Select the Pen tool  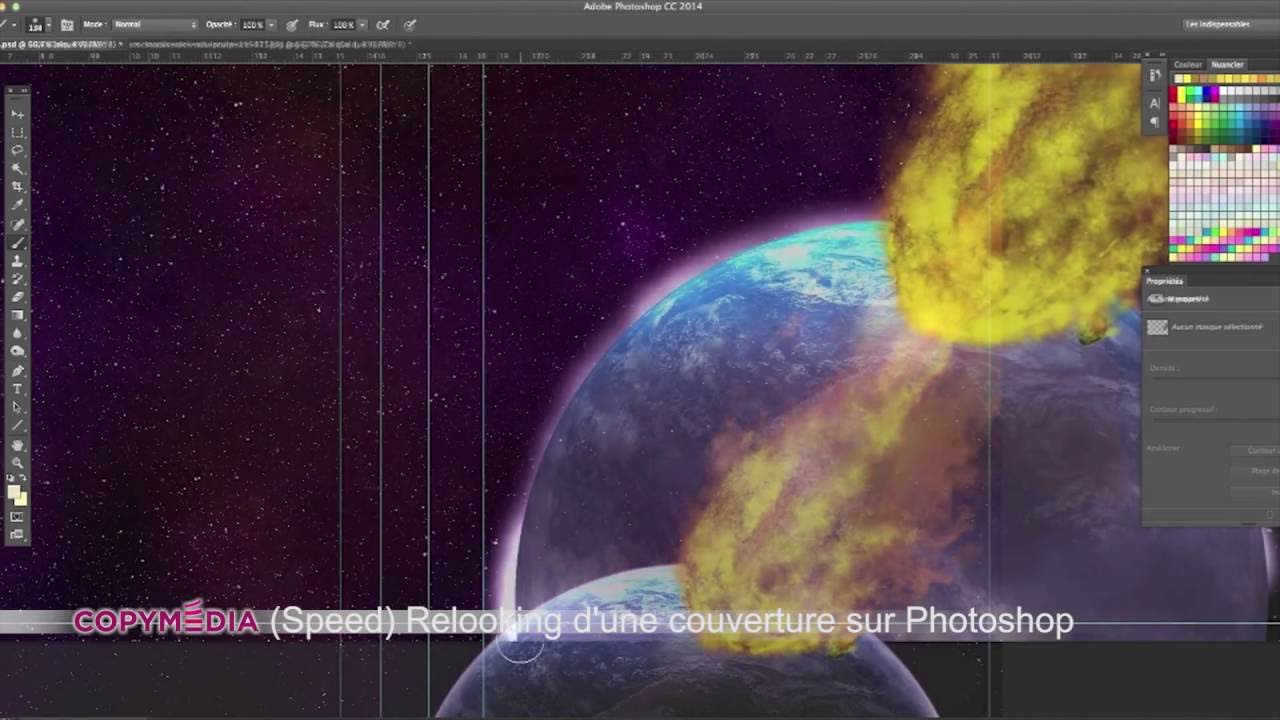[17, 371]
